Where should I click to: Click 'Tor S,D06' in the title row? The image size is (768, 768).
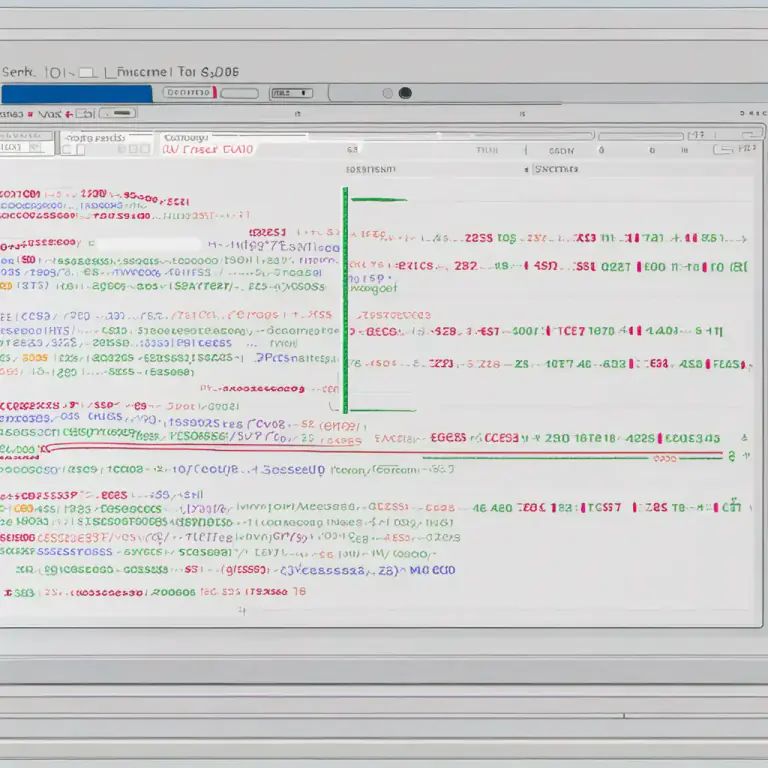pyautogui.click(x=208, y=72)
